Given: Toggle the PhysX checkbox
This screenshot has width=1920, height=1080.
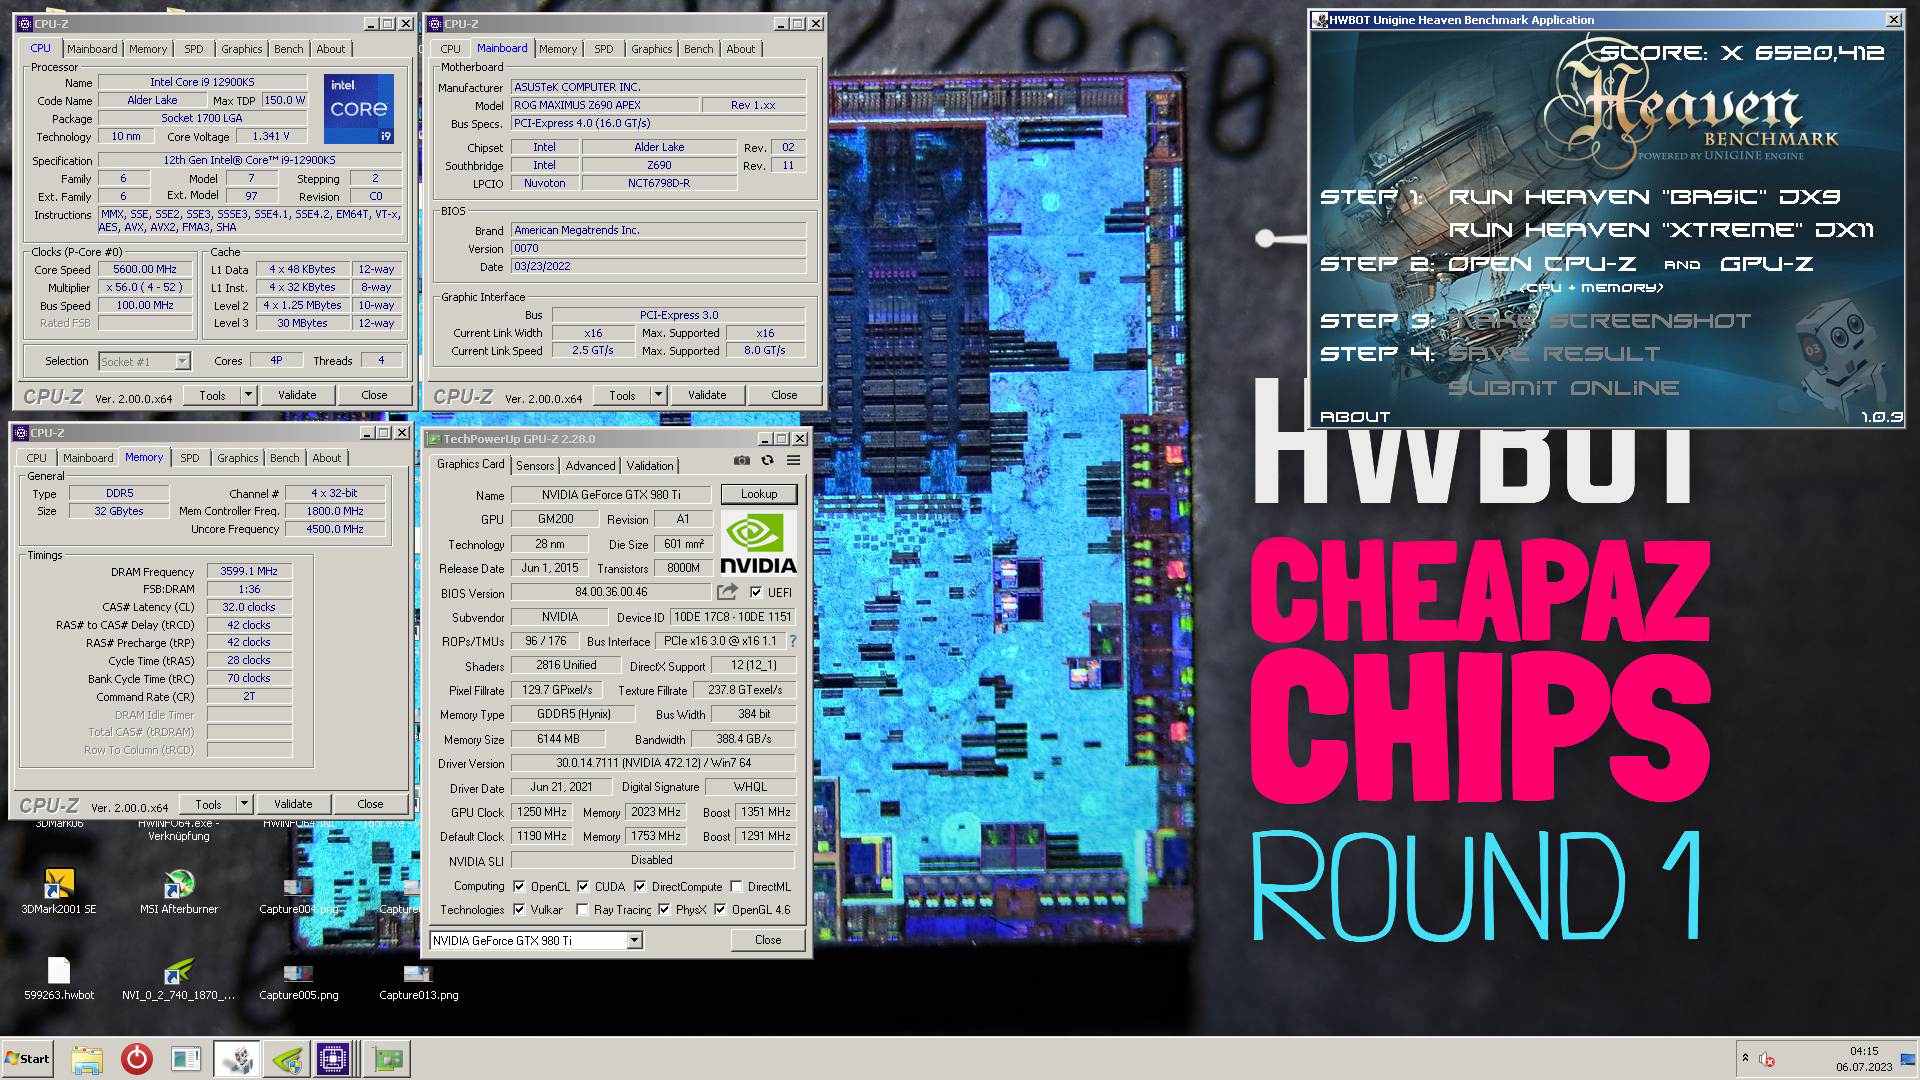Looking at the screenshot, I should [x=664, y=909].
